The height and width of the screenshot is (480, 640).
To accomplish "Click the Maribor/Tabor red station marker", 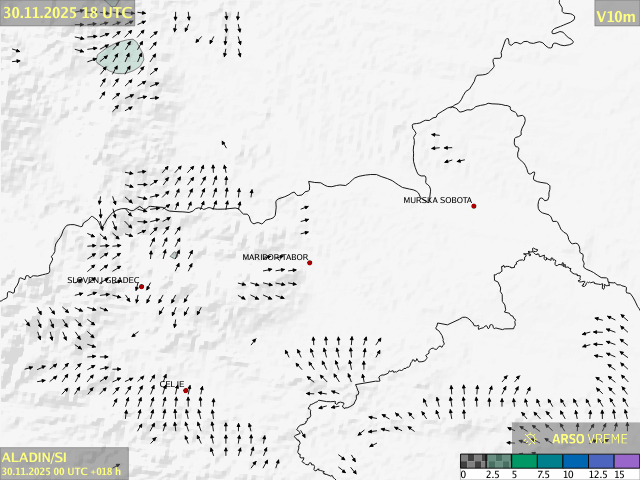I will pos(310,263).
